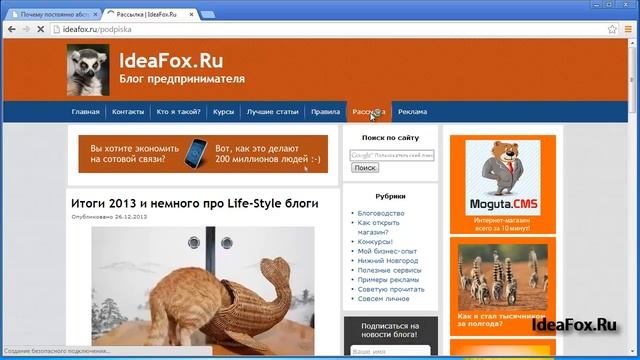Image resolution: width=640 pixels, height=360 pixels.
Task: Click the lemur logo image in header
Action: [x=88, y=70]
